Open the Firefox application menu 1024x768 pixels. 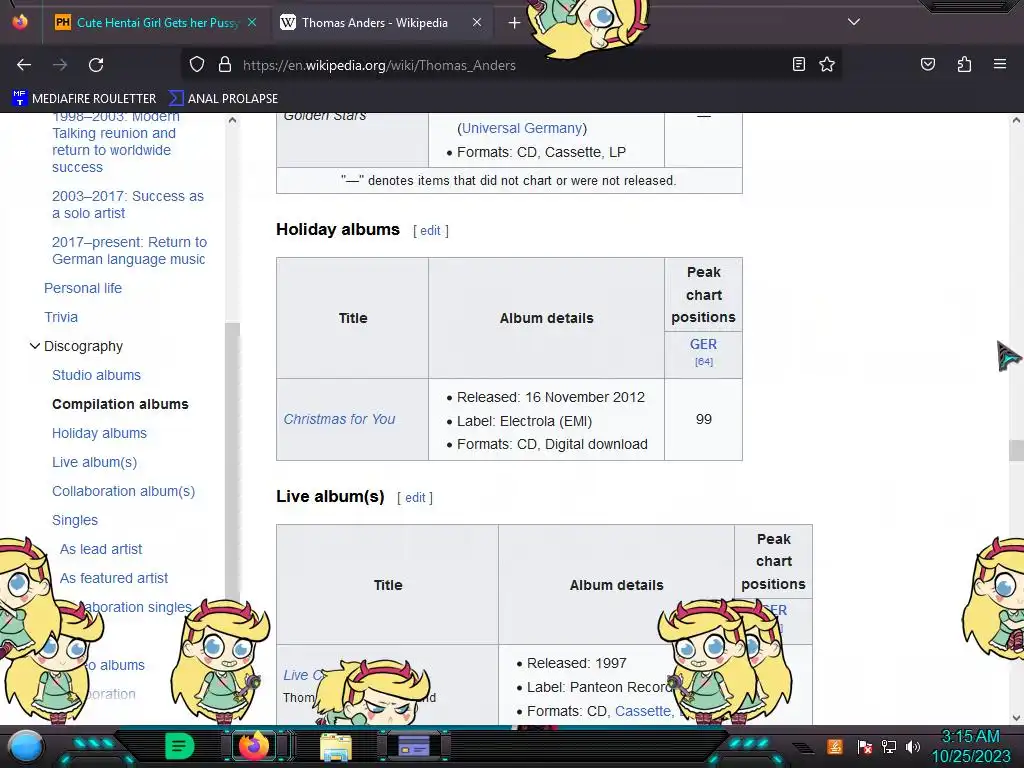click(1000, 64)
